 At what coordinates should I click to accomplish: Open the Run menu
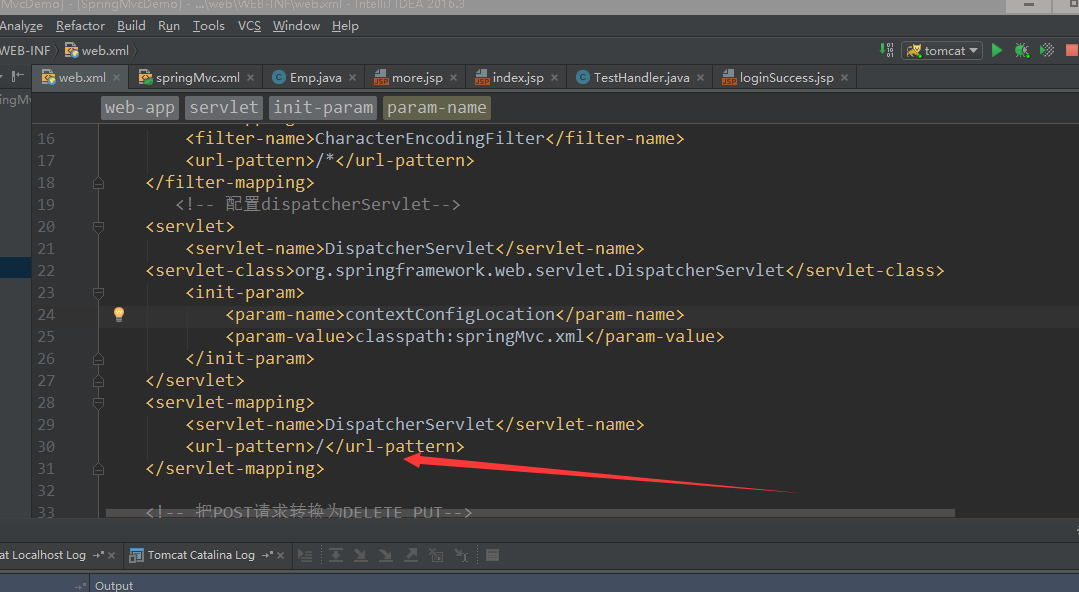click(x=169, y=25)
